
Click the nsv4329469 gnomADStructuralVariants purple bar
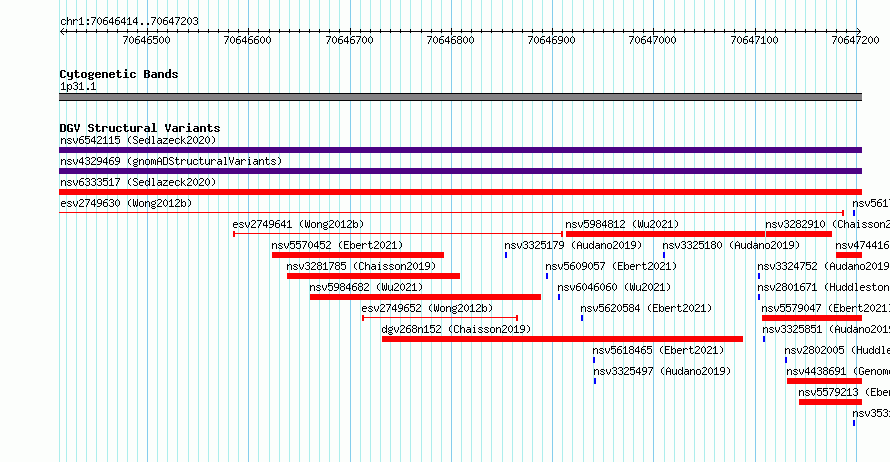(x=460, y=171)
